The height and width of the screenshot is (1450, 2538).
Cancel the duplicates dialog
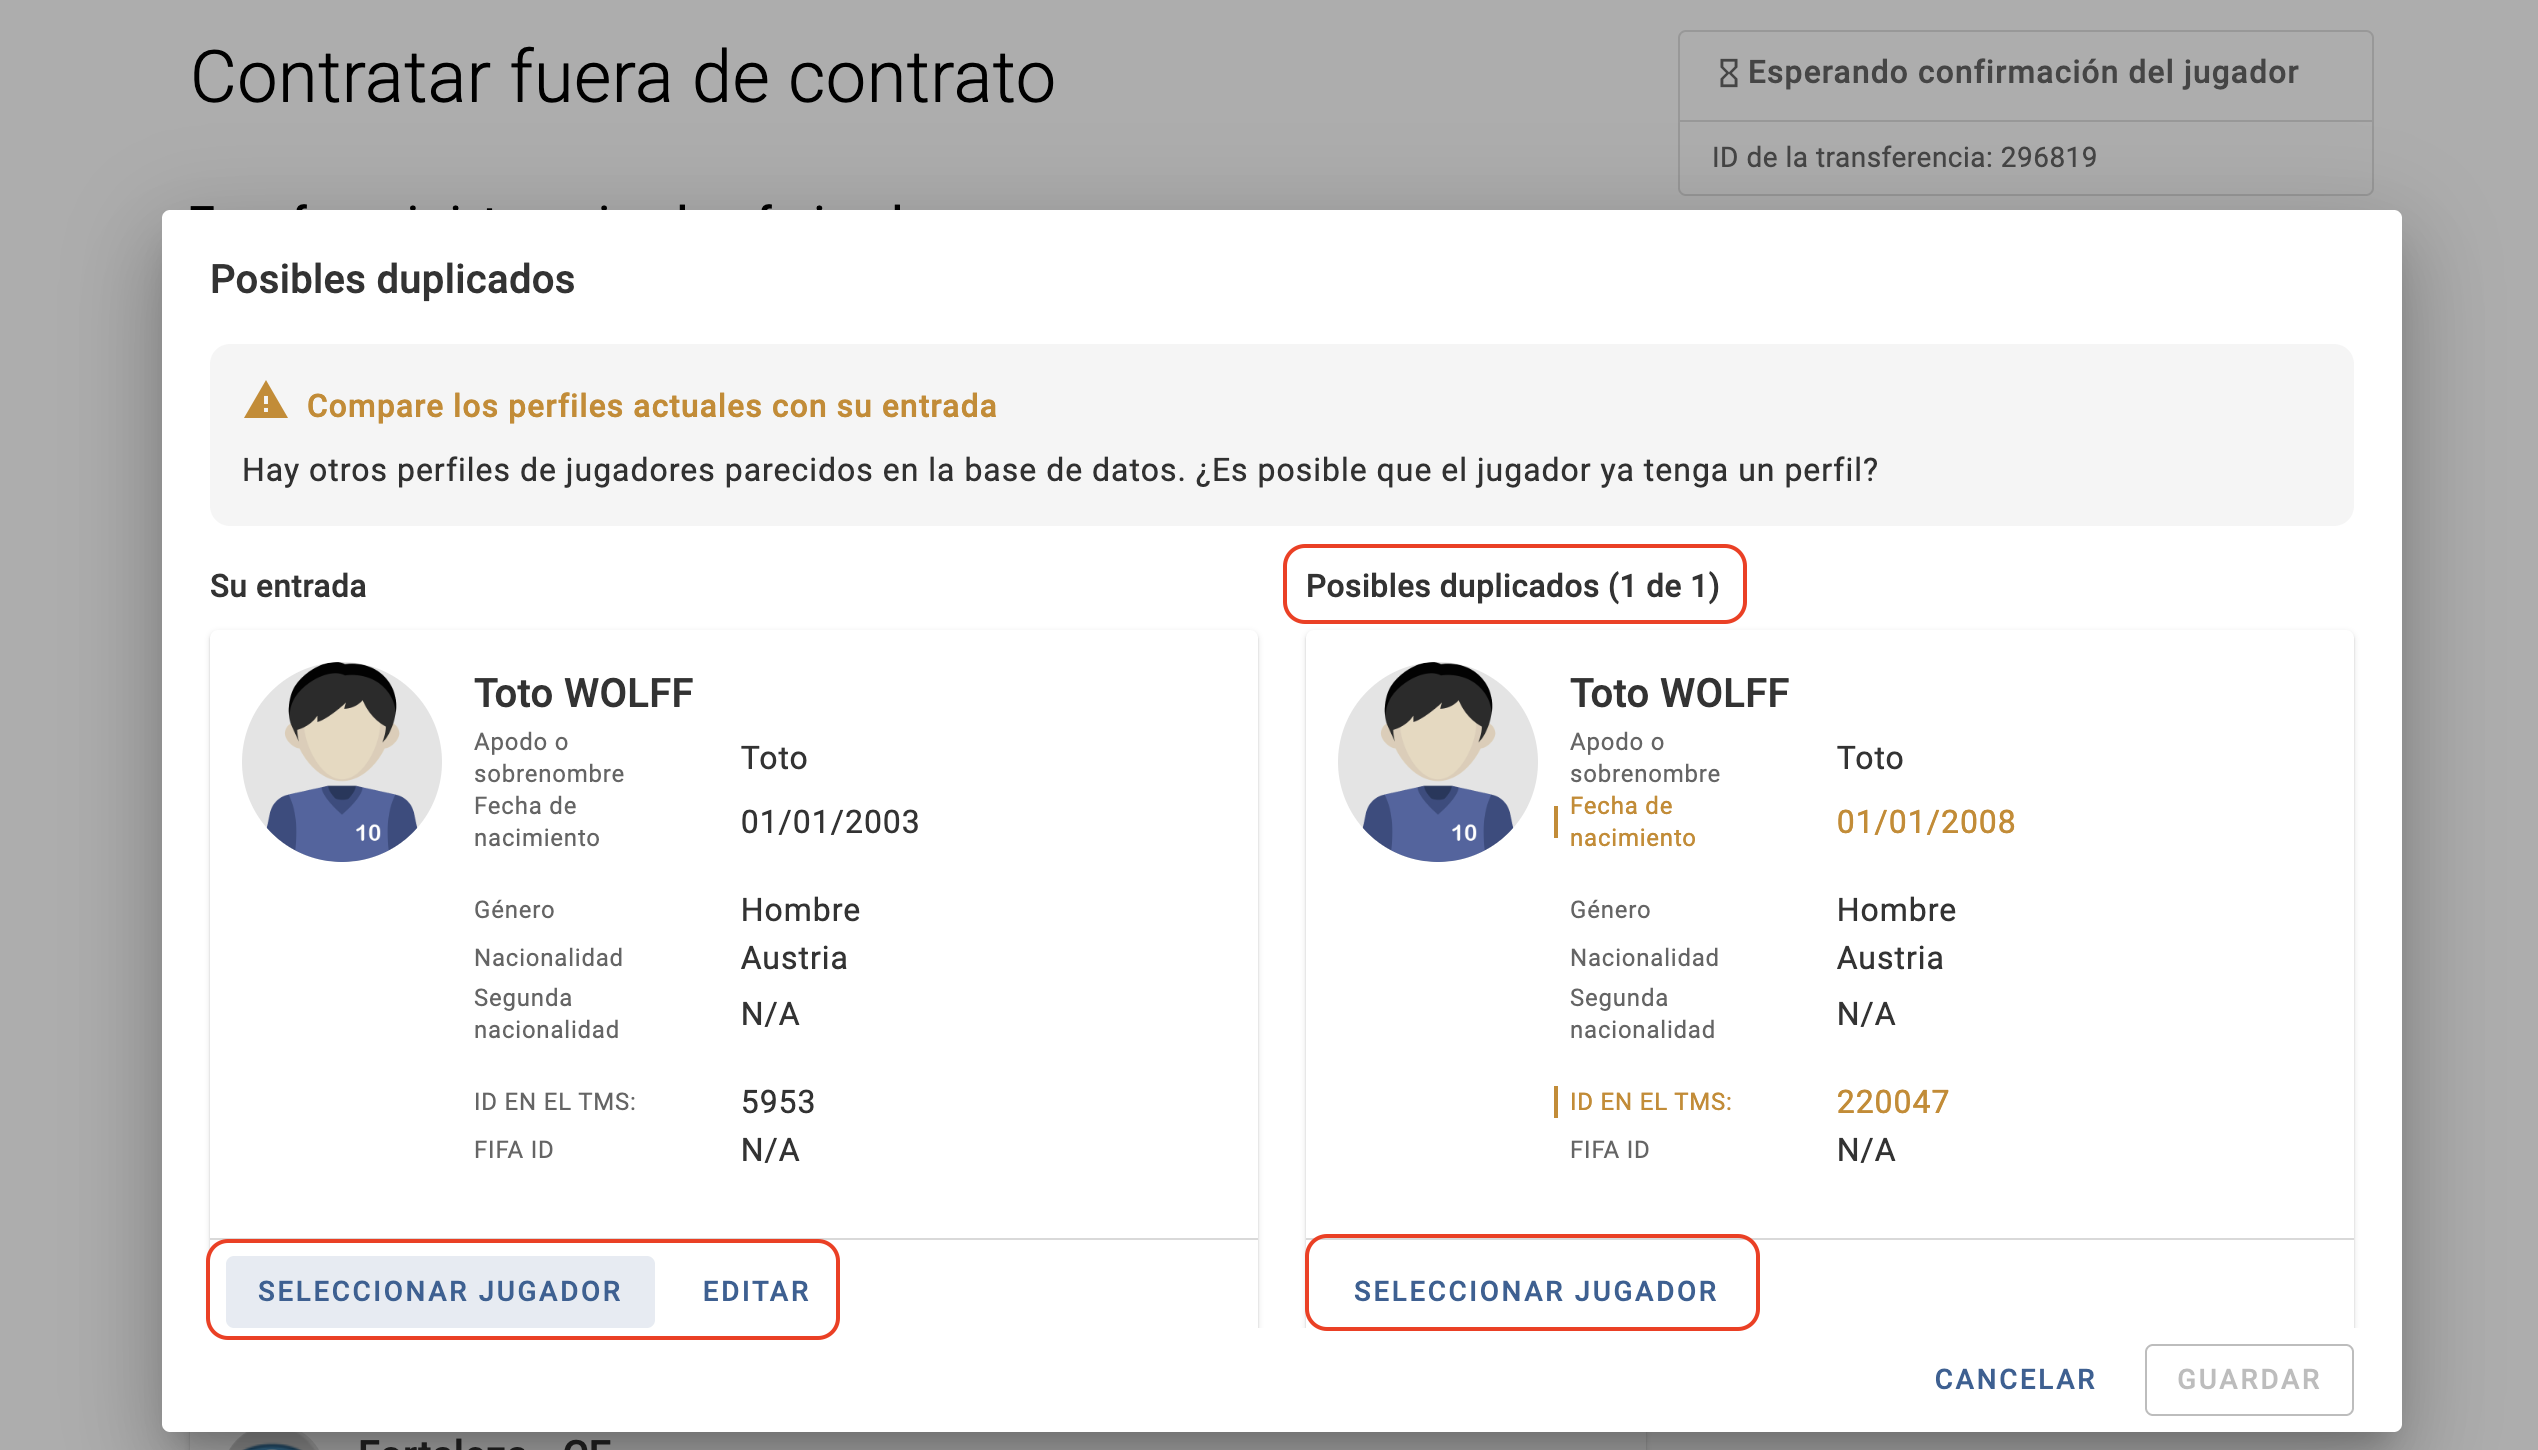tap(2015, 1379)
